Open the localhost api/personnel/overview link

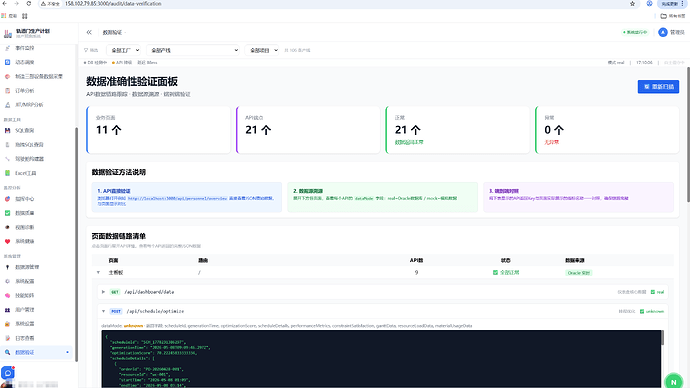[x=177, y=198]
